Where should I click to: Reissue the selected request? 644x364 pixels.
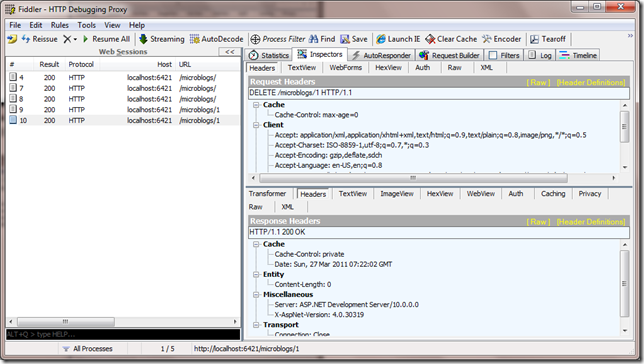40,39
